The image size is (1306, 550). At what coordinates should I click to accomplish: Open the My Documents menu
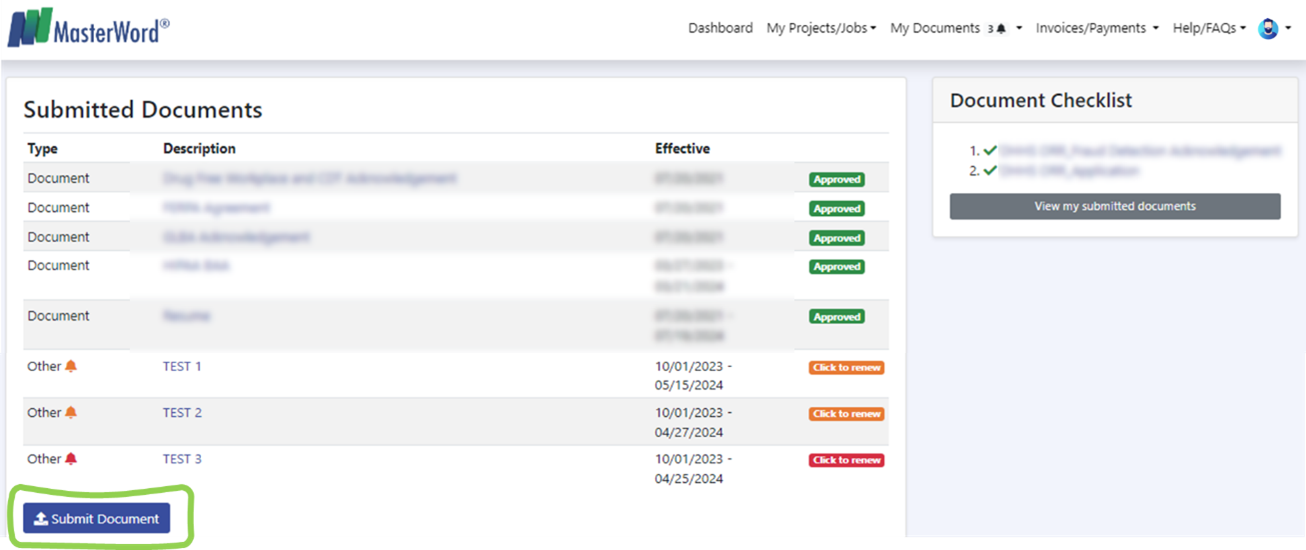pyautogui.click(x=935, y=28)
